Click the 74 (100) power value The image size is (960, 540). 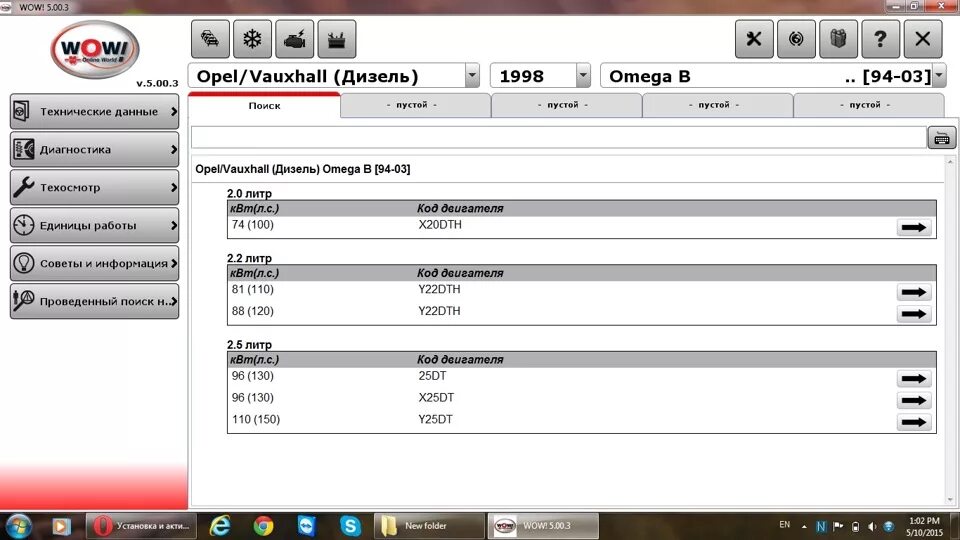click(253, 225)
